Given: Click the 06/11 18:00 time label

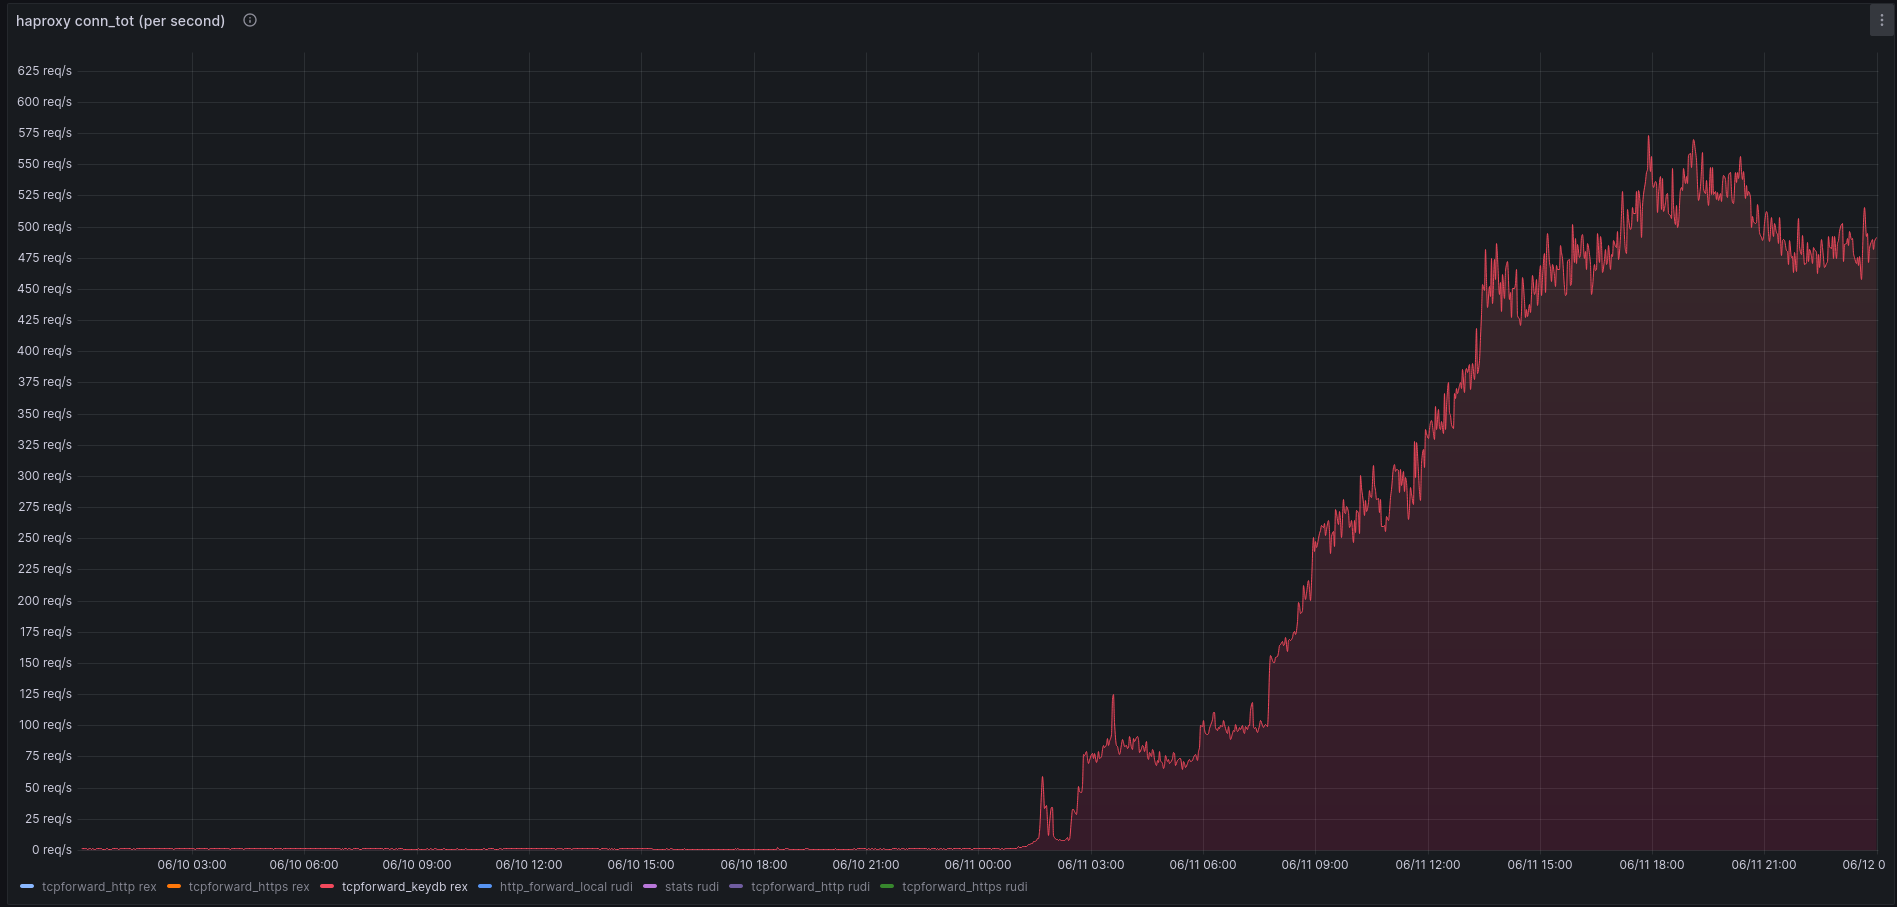Looking at the screenshot, I should pyautogui.click(x=1652, y=865).
